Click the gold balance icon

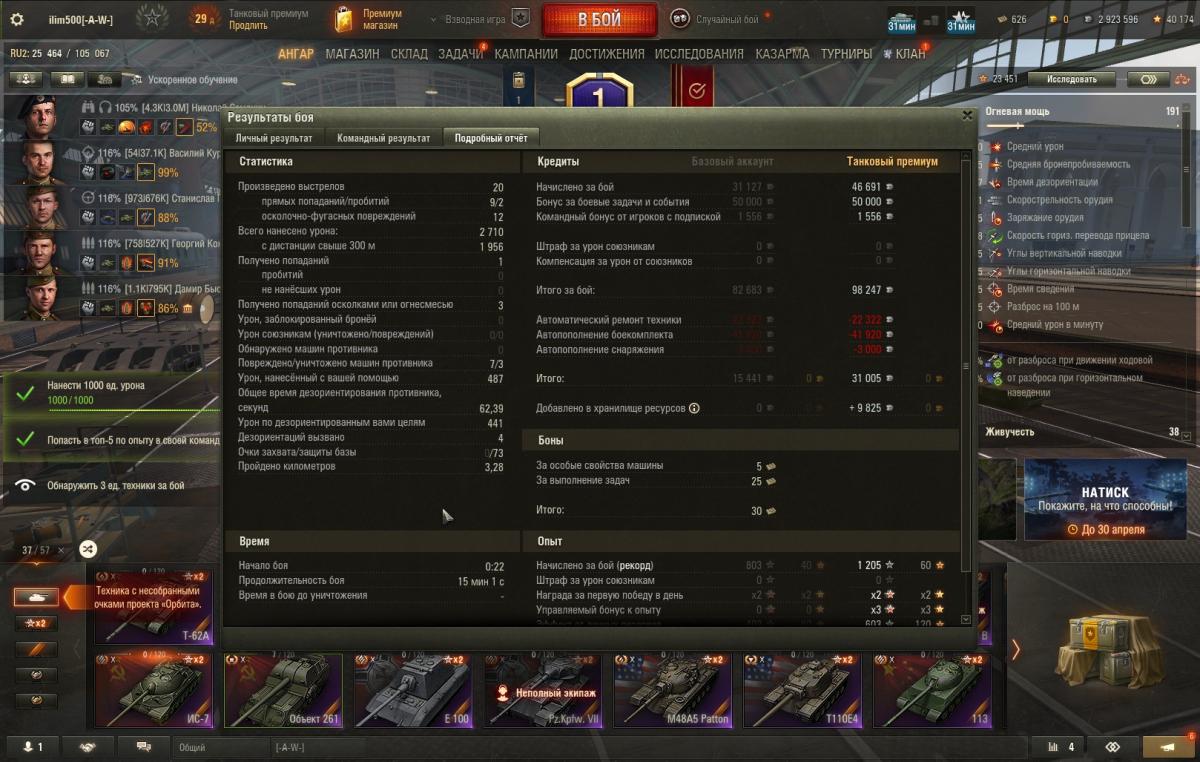pyautogui.click(x=1056, y=19)
